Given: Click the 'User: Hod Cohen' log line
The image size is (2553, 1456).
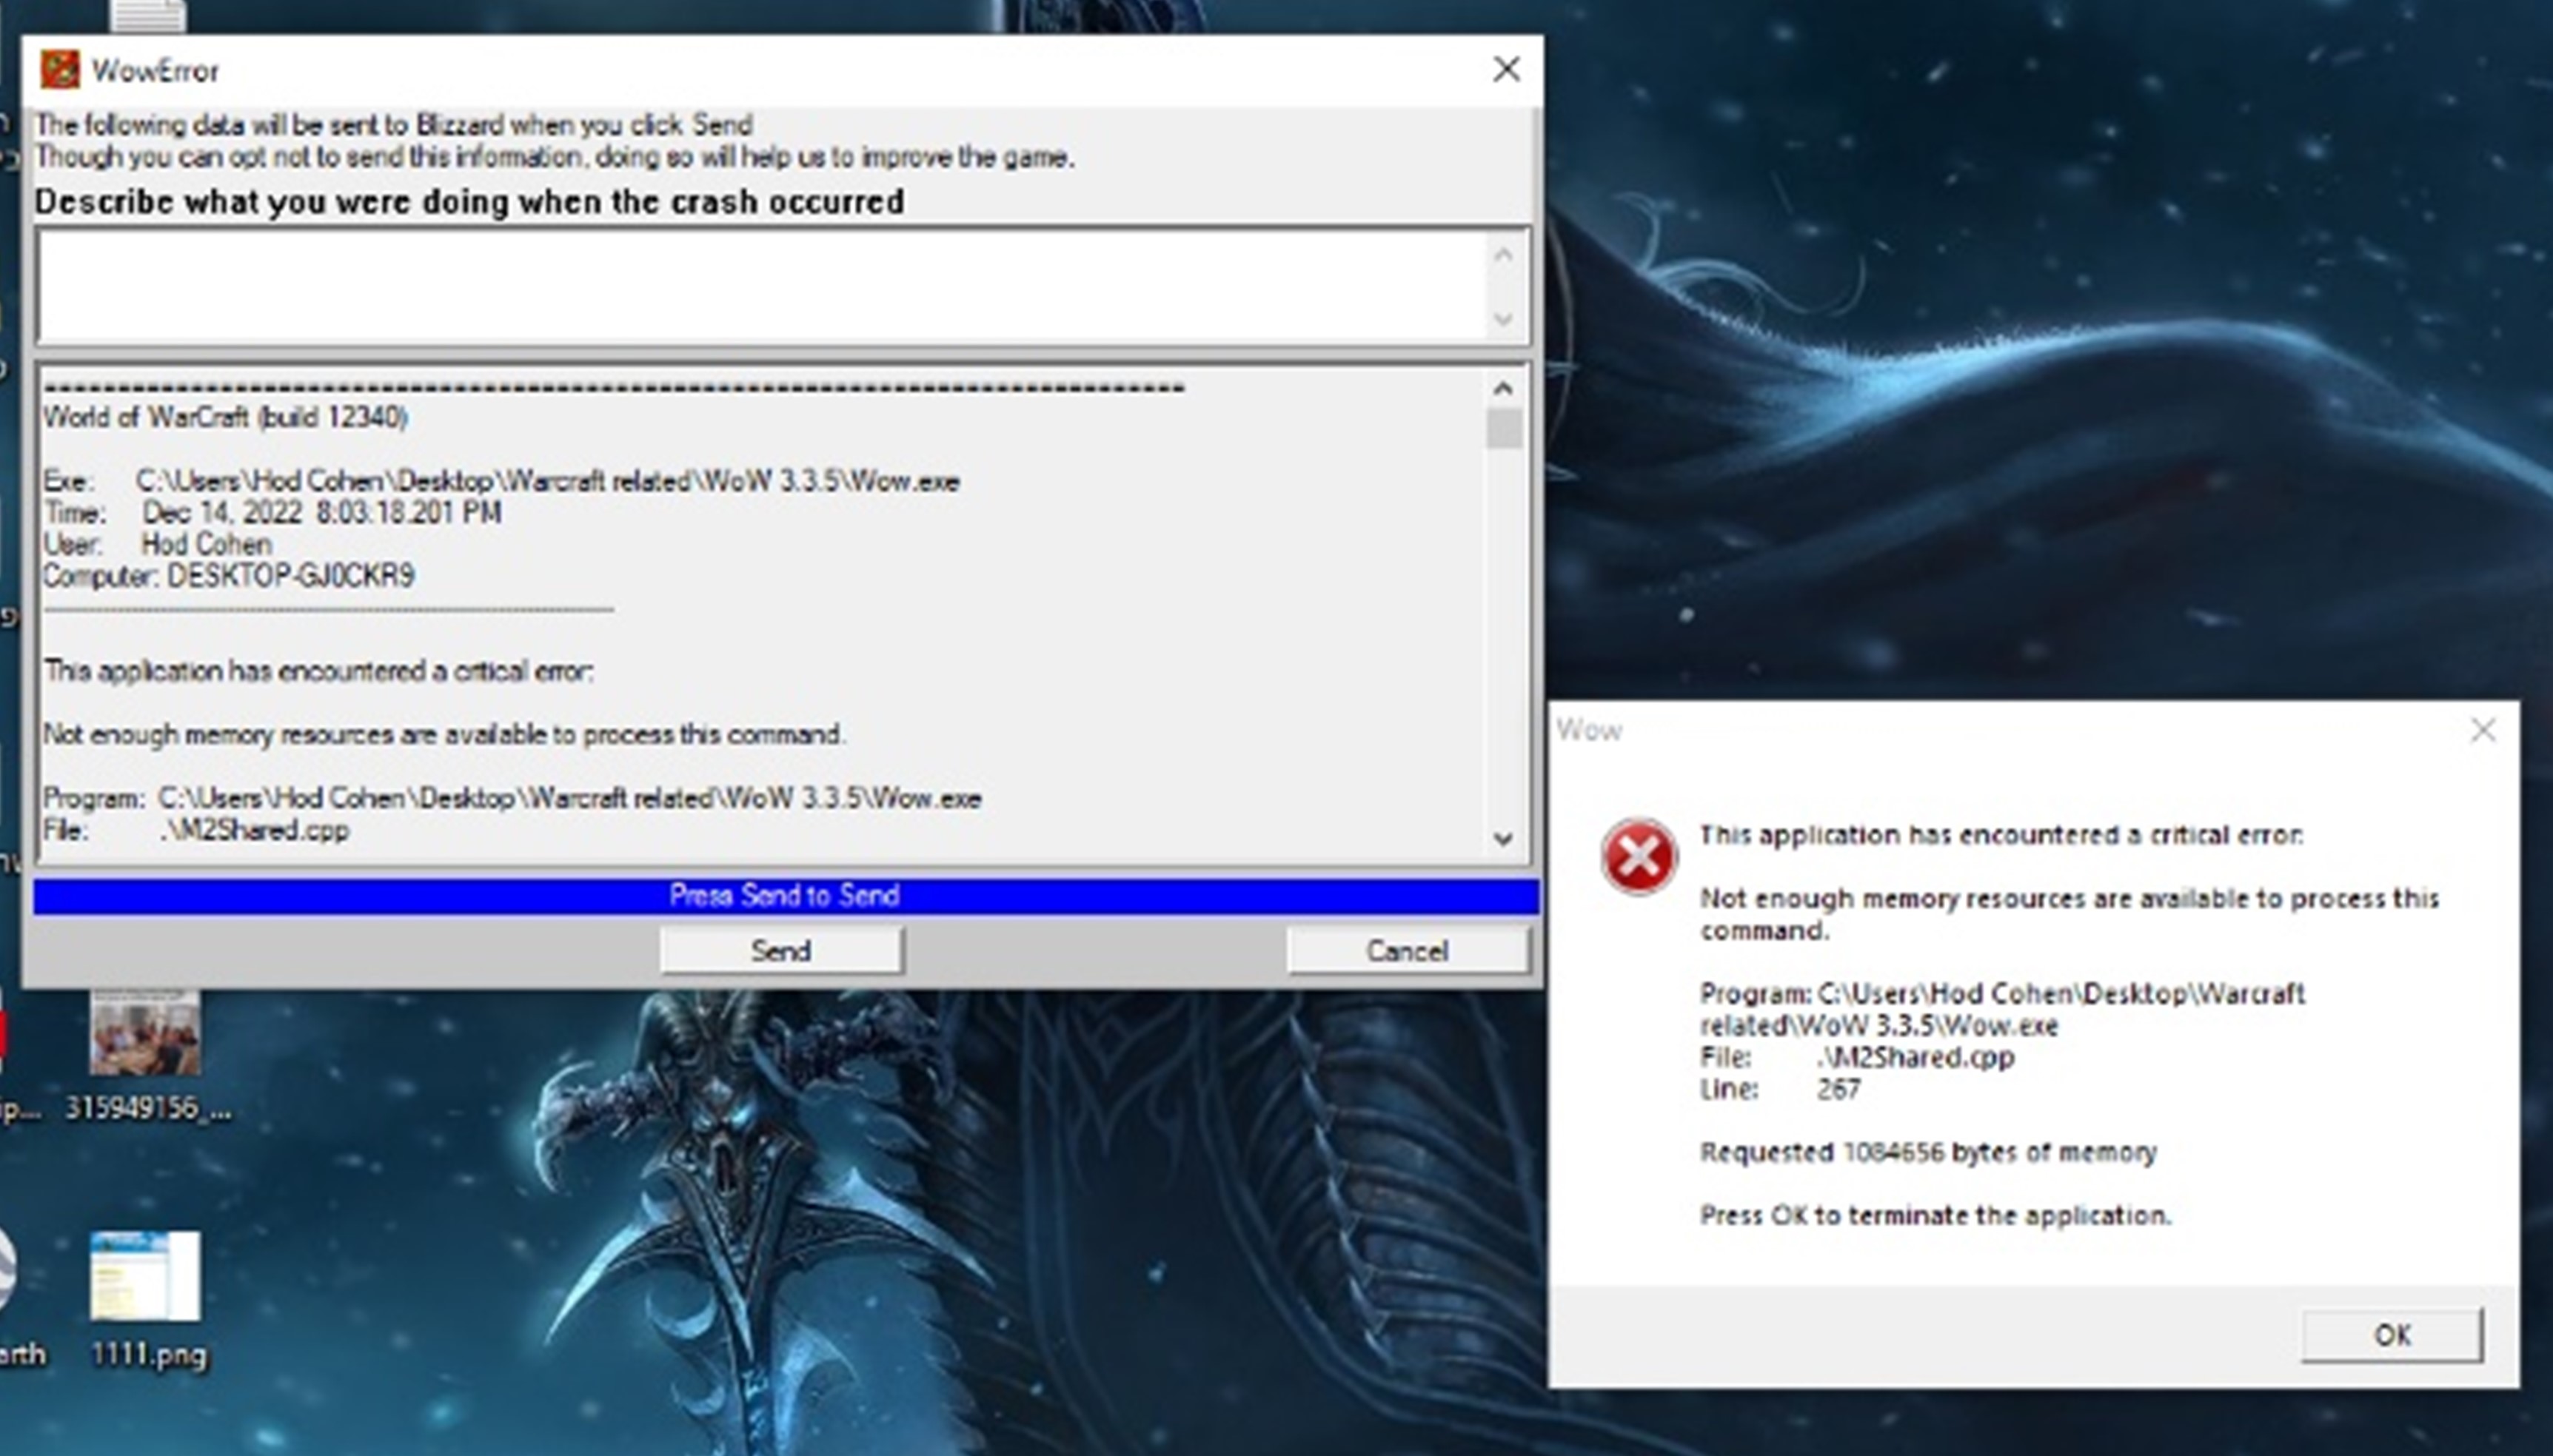Looking at the screenshot, I should [158, 544].
